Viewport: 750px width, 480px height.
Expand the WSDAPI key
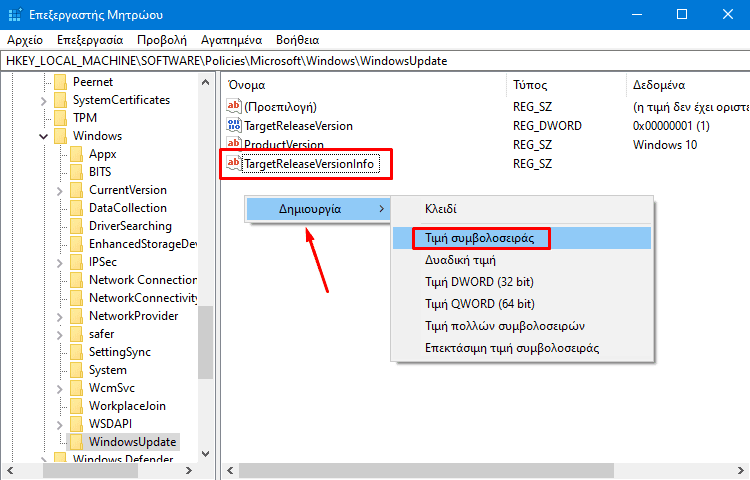(59, 425)
